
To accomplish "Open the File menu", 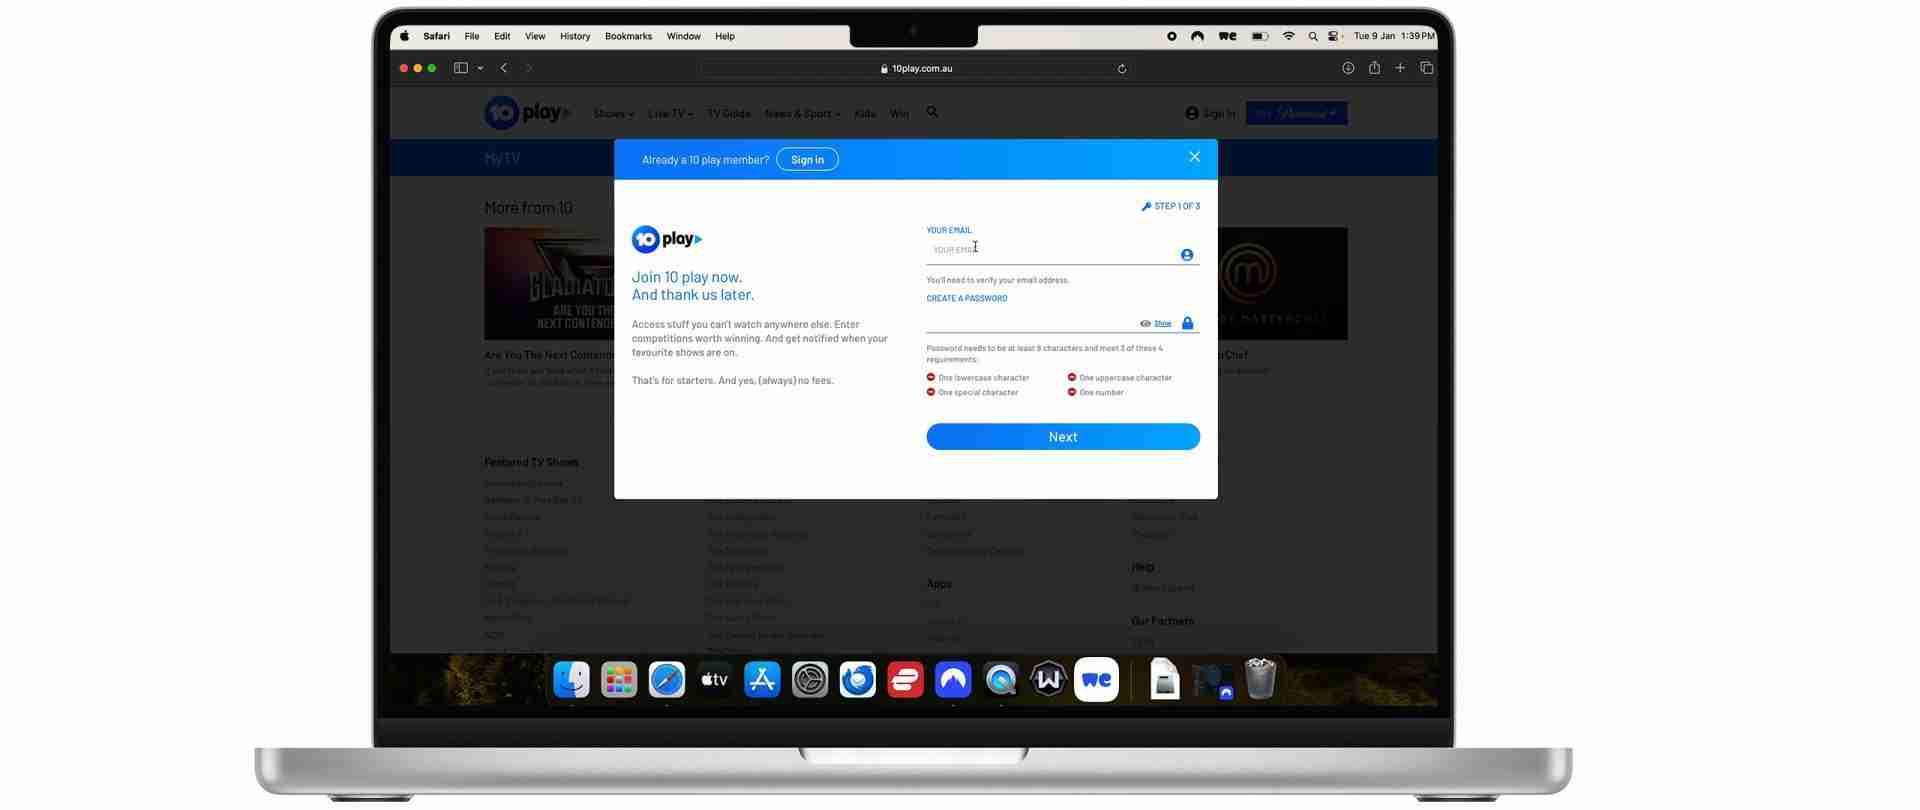I will [x=472, y=36].
